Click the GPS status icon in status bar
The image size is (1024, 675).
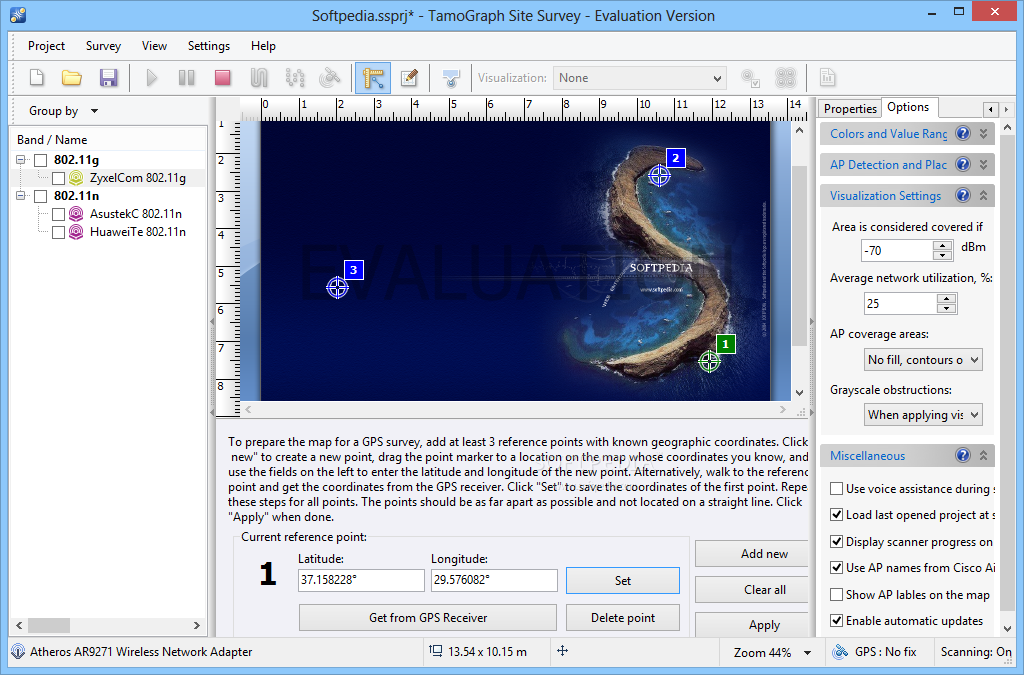840,651
